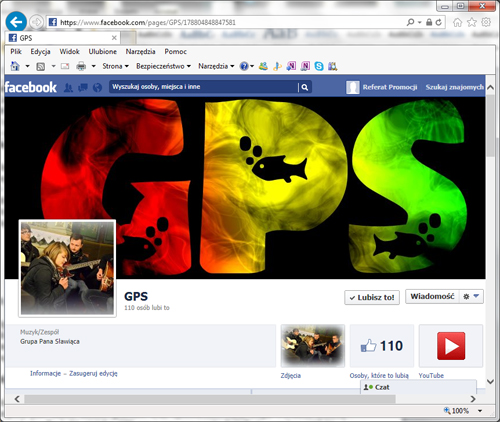The image size is (500, 422).
Task: Open the GPS profile picture thumbnail
Action: [67, 268]
